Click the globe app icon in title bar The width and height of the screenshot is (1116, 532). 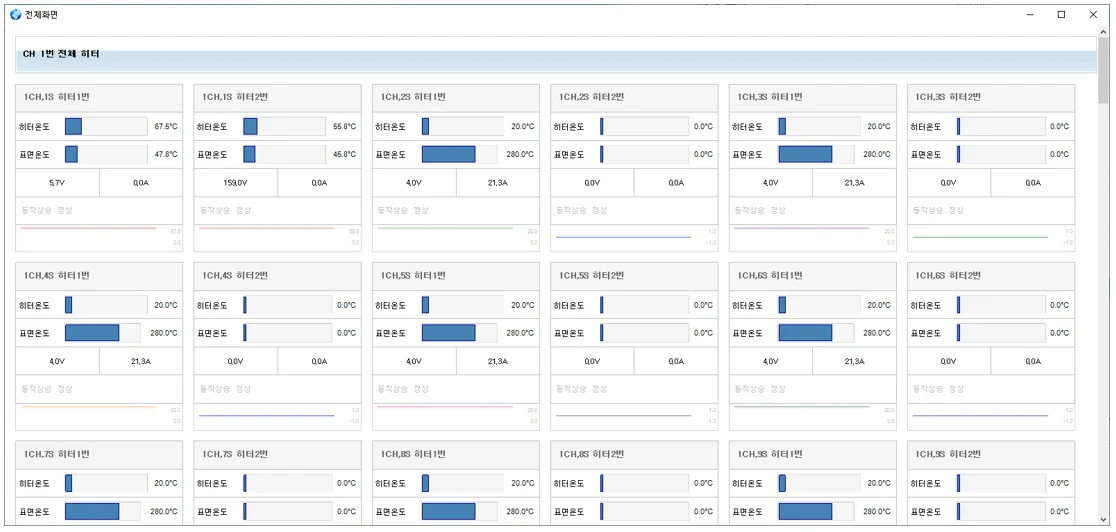pos(16,14)
